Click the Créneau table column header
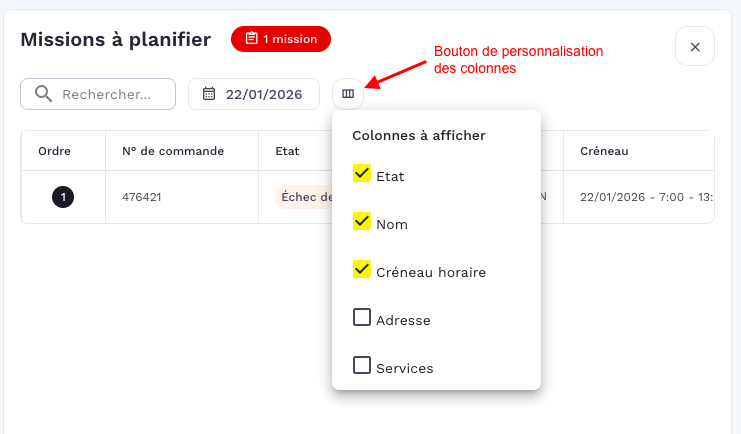This screenshot has width=741, height=434. coord(603,151)
